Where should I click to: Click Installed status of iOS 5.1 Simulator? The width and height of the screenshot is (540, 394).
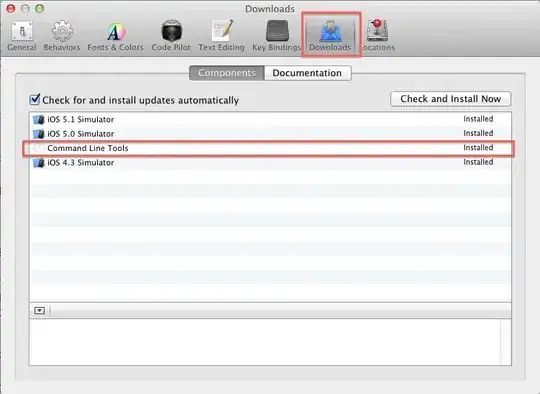[478, 119]
